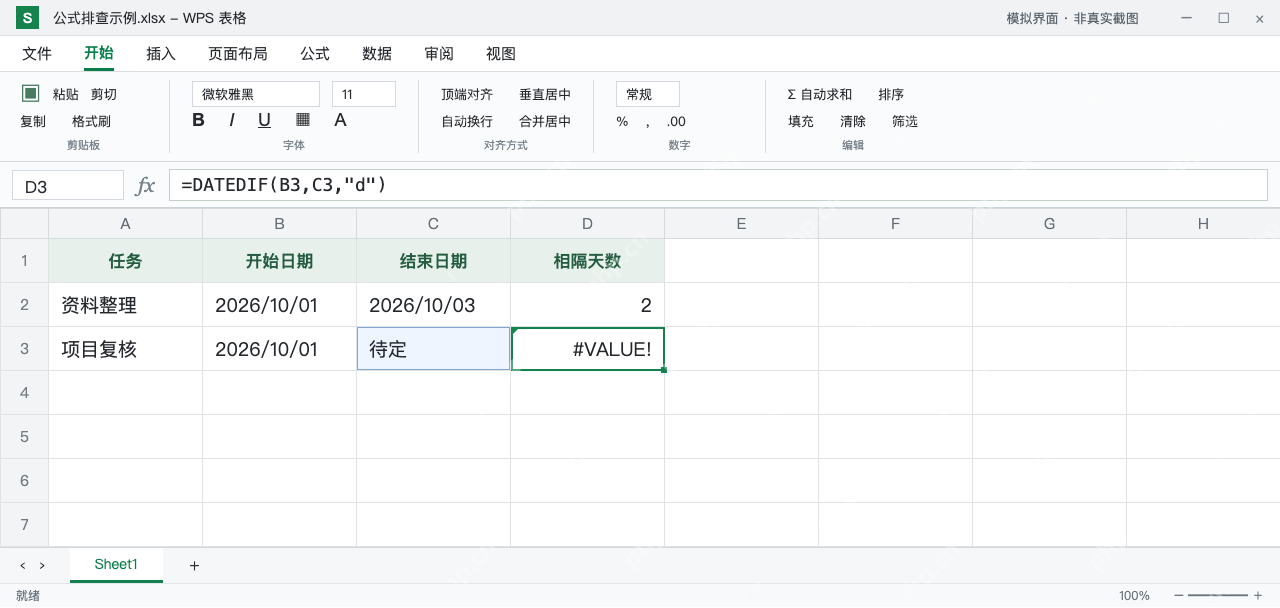This screenshot has width=1280, height=608.
Task: Apply percent number format
Action: point(622,122)
